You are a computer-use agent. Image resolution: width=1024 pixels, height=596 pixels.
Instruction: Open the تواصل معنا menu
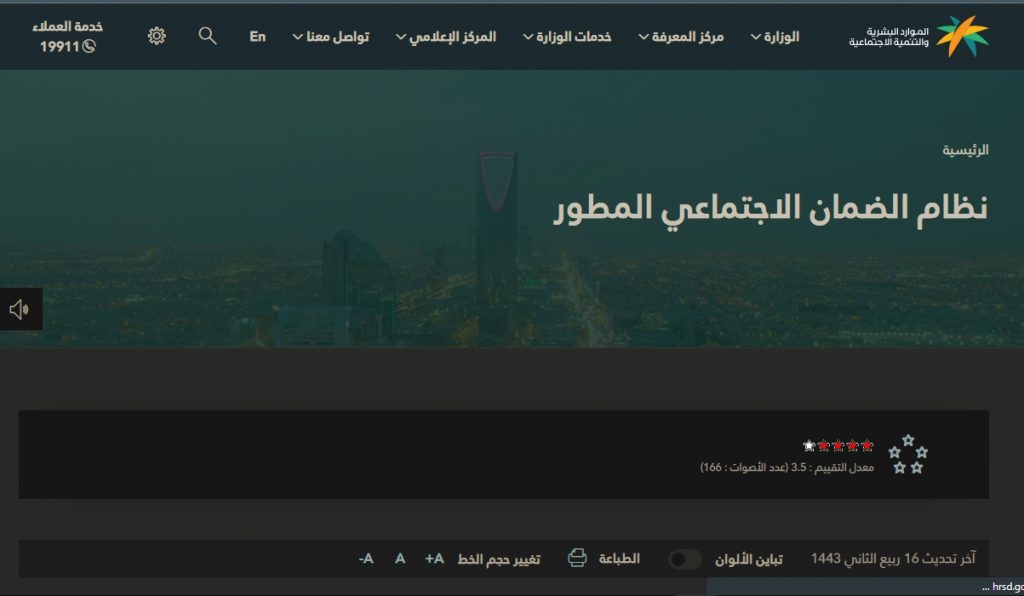330,37
